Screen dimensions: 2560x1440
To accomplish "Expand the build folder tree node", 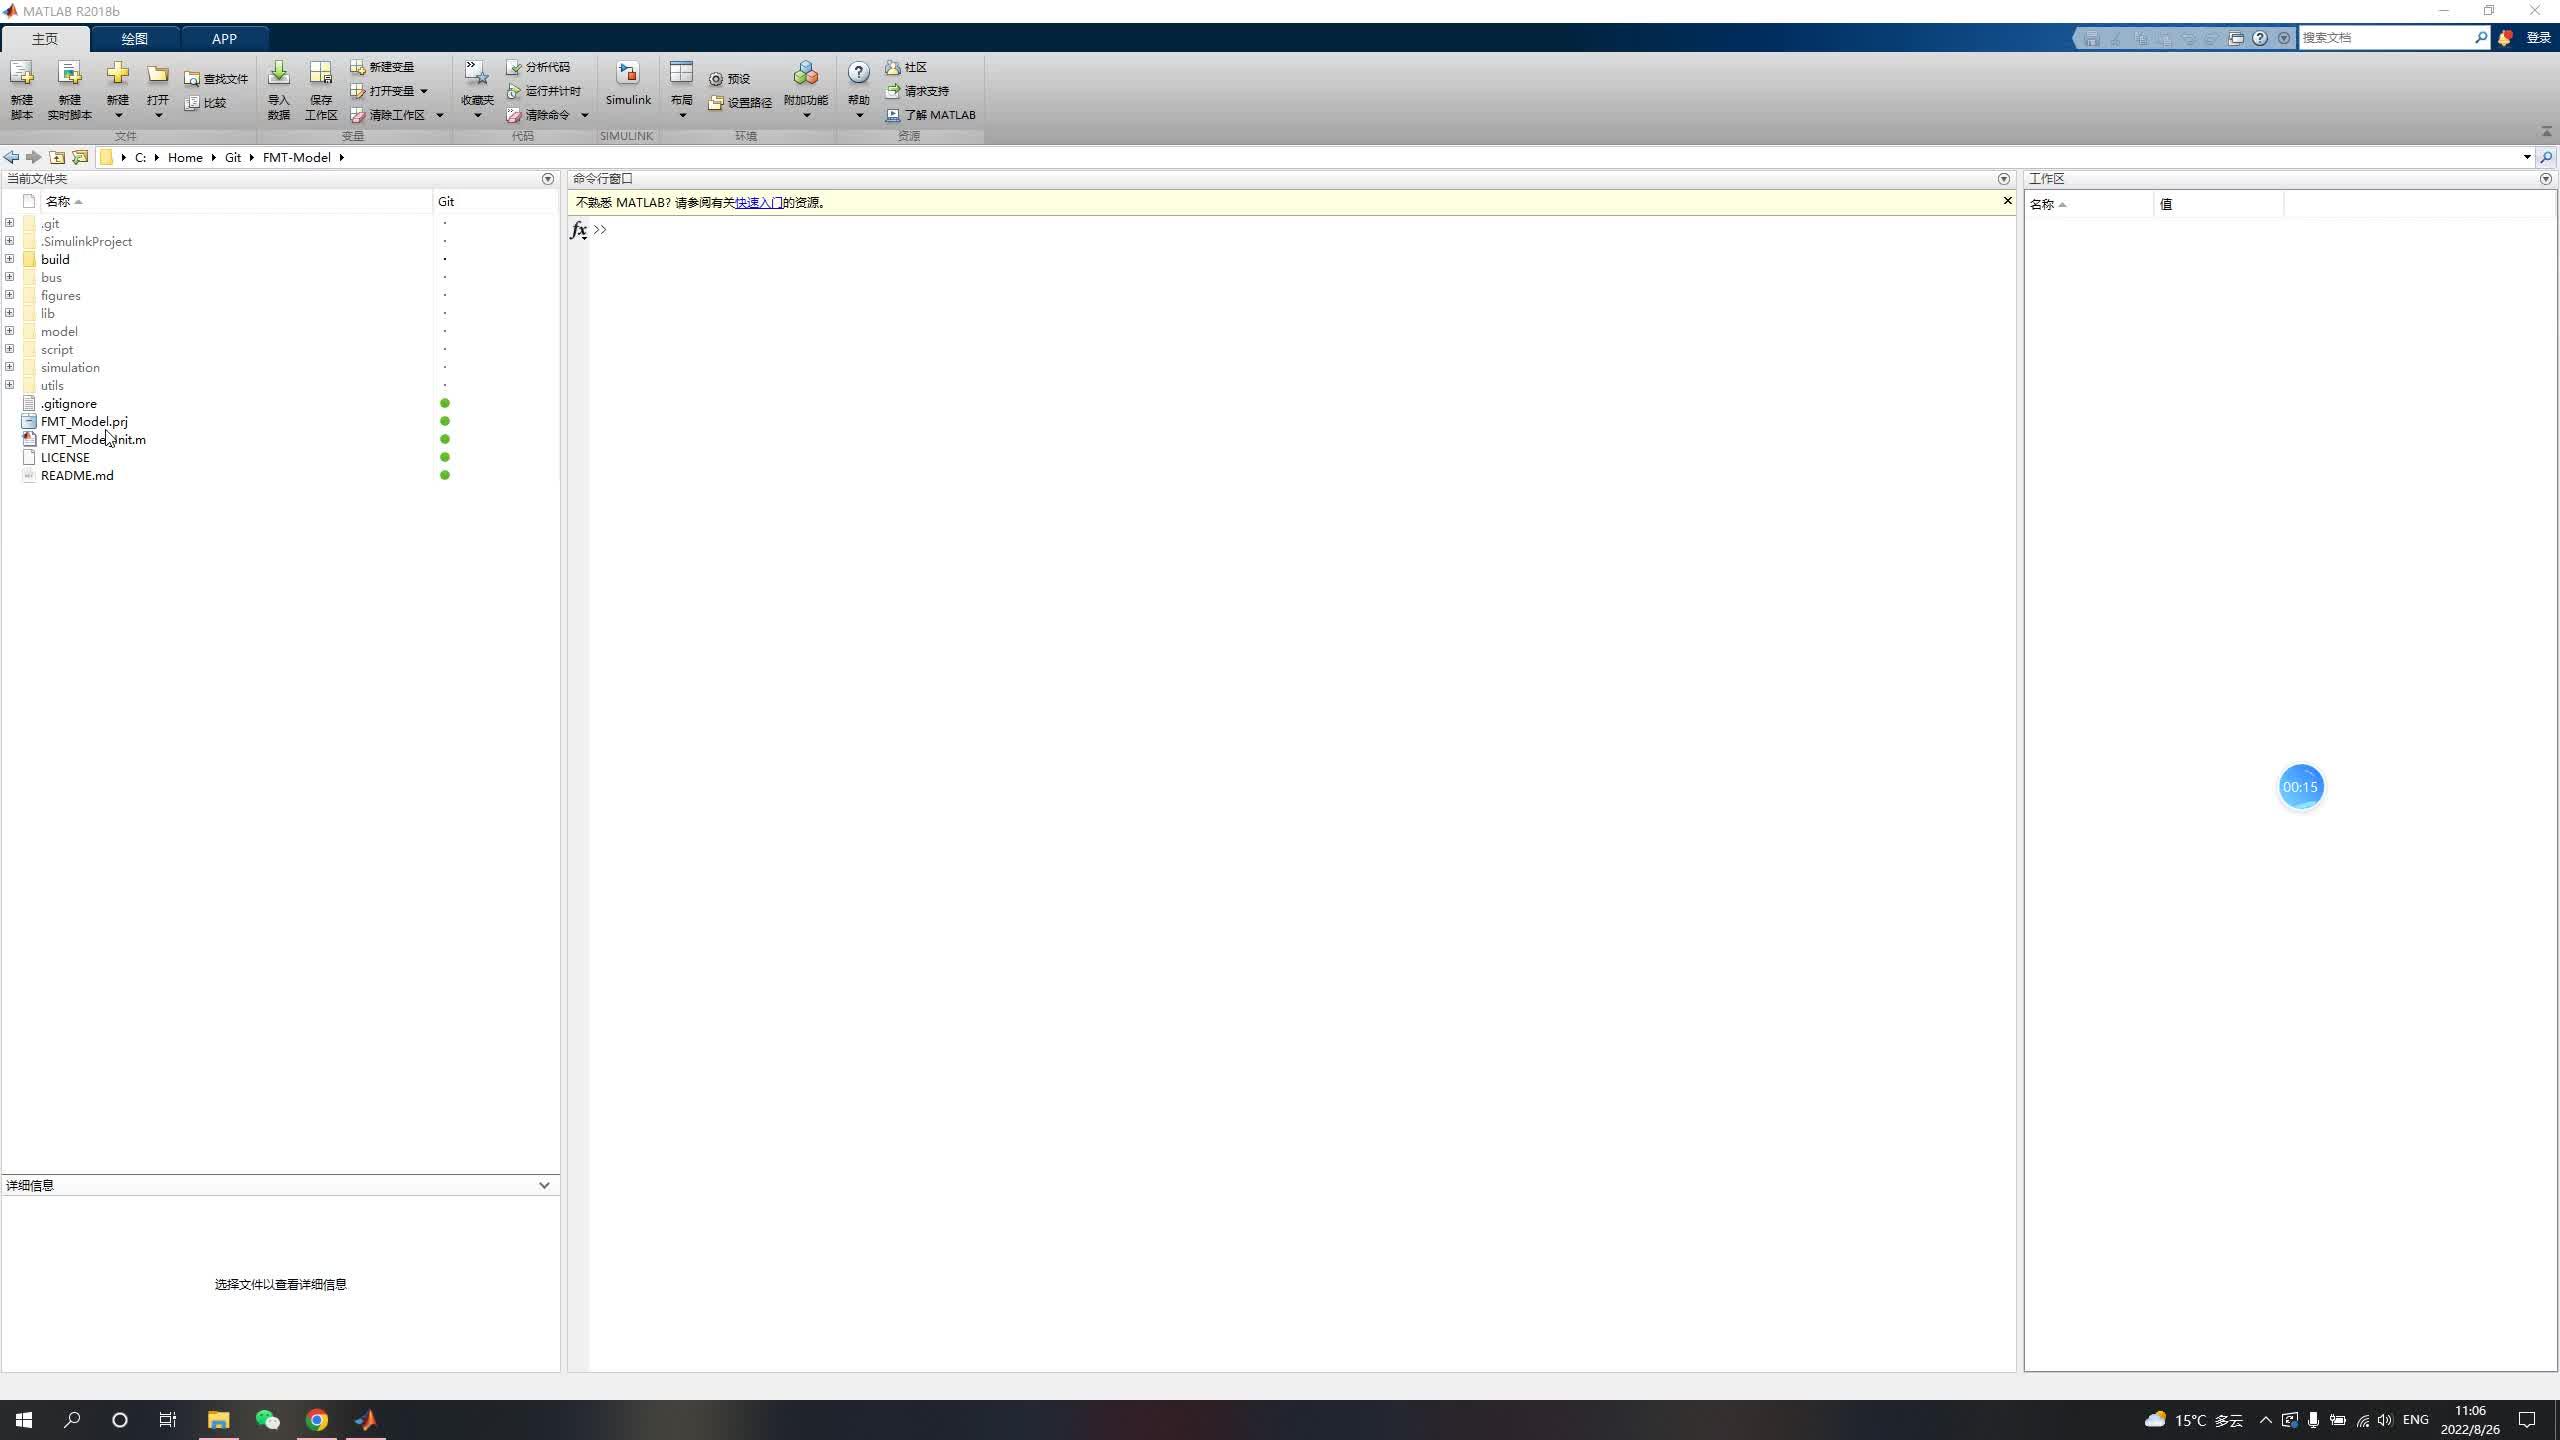I will 10,259.
